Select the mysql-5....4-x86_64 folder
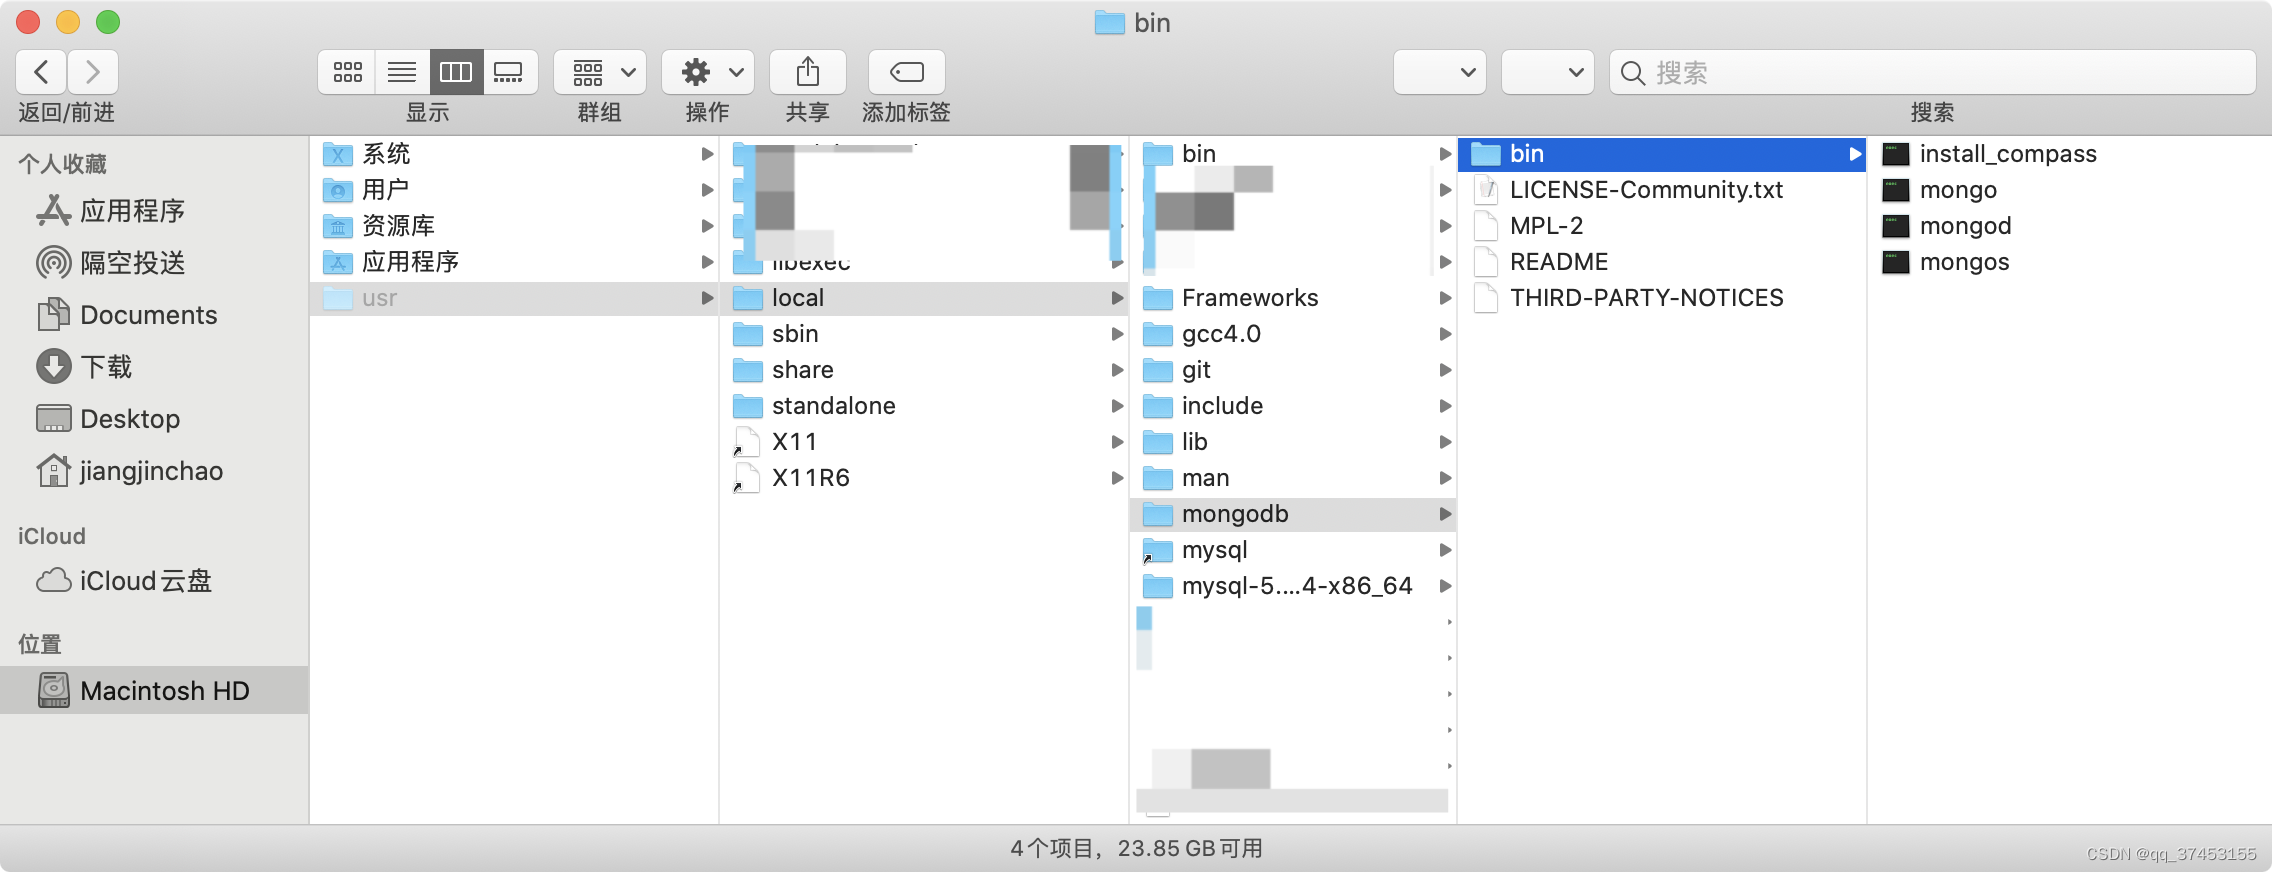Image resolution: width=2272 pixels, height=872 pixels. coord(1293,586)
